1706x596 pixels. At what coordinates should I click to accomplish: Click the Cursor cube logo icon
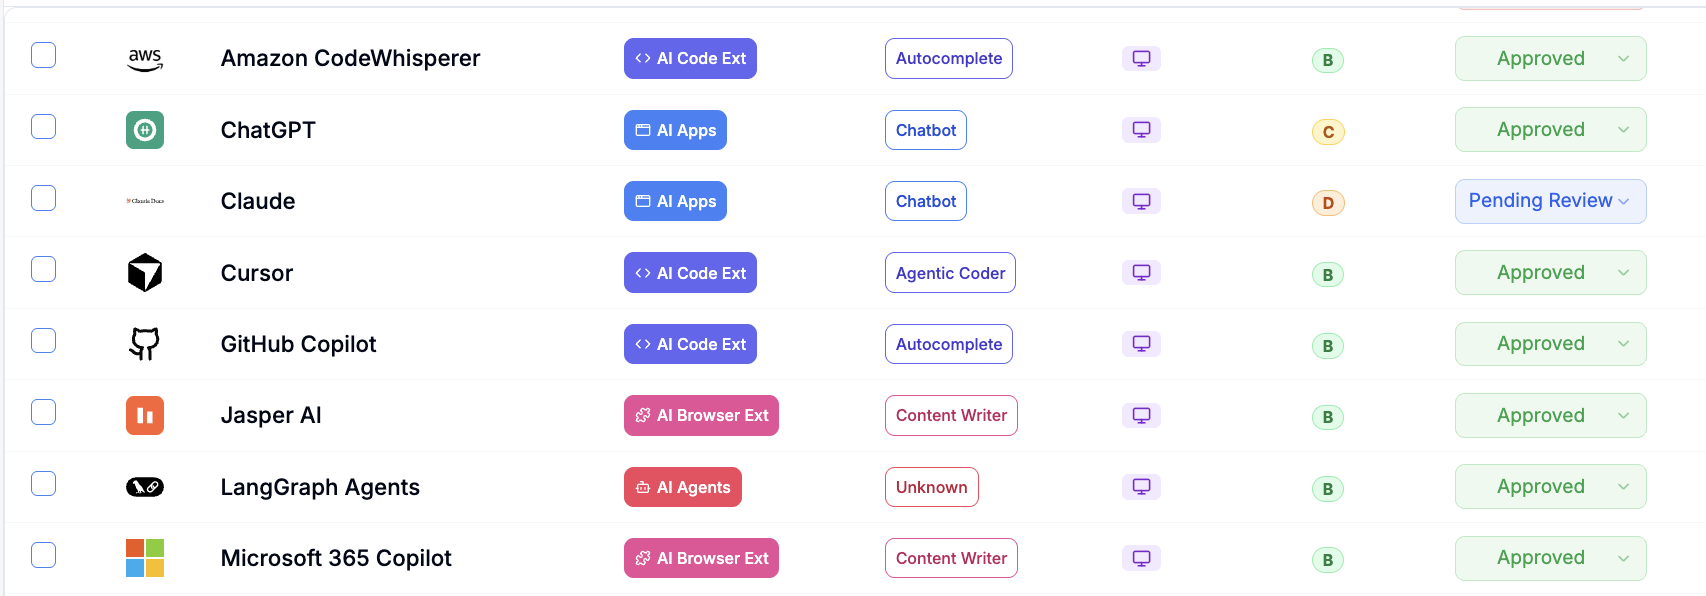pyautogui.click(x=145, y=272)
